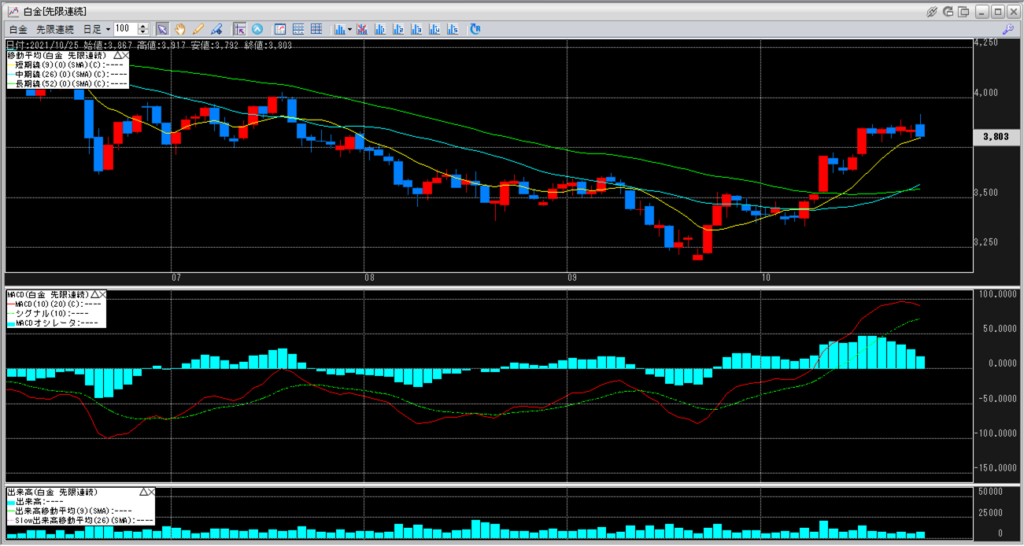Screen dimensions: 1024x546
Task: Click the 08 month marker on time axis
Action: click(369, 278)
